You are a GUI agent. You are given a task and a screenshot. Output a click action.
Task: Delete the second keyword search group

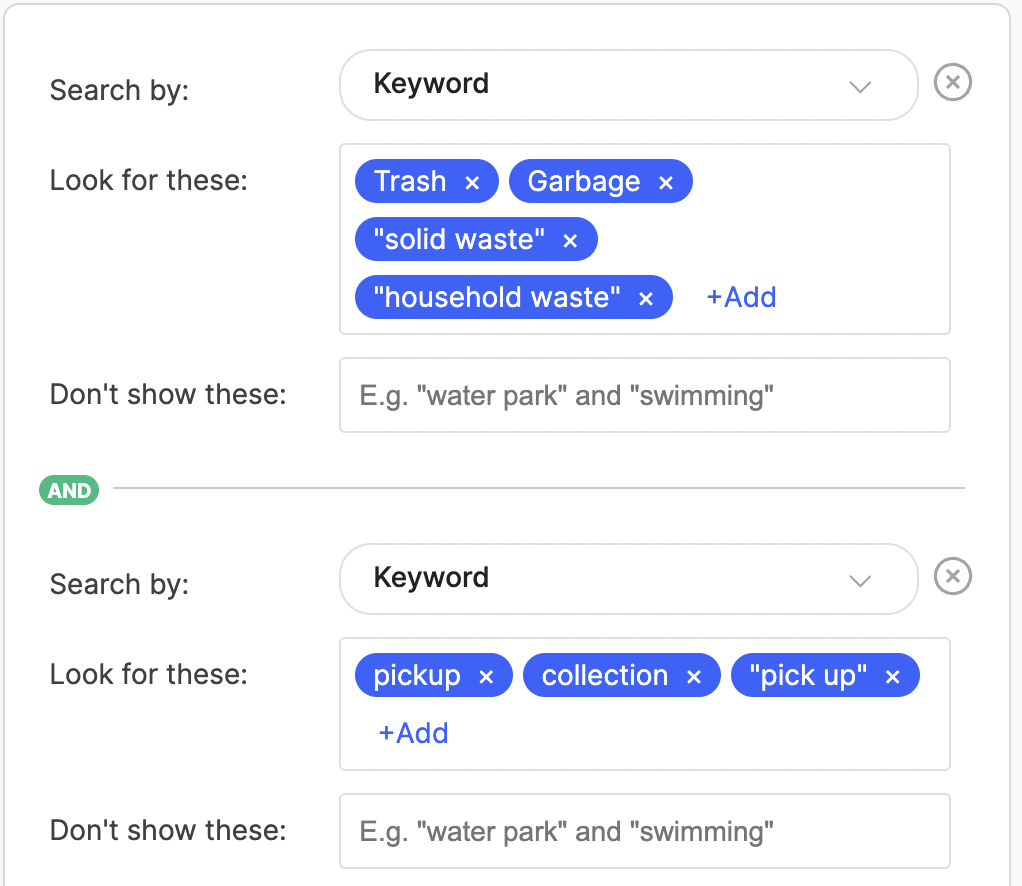tap(952, 576)
